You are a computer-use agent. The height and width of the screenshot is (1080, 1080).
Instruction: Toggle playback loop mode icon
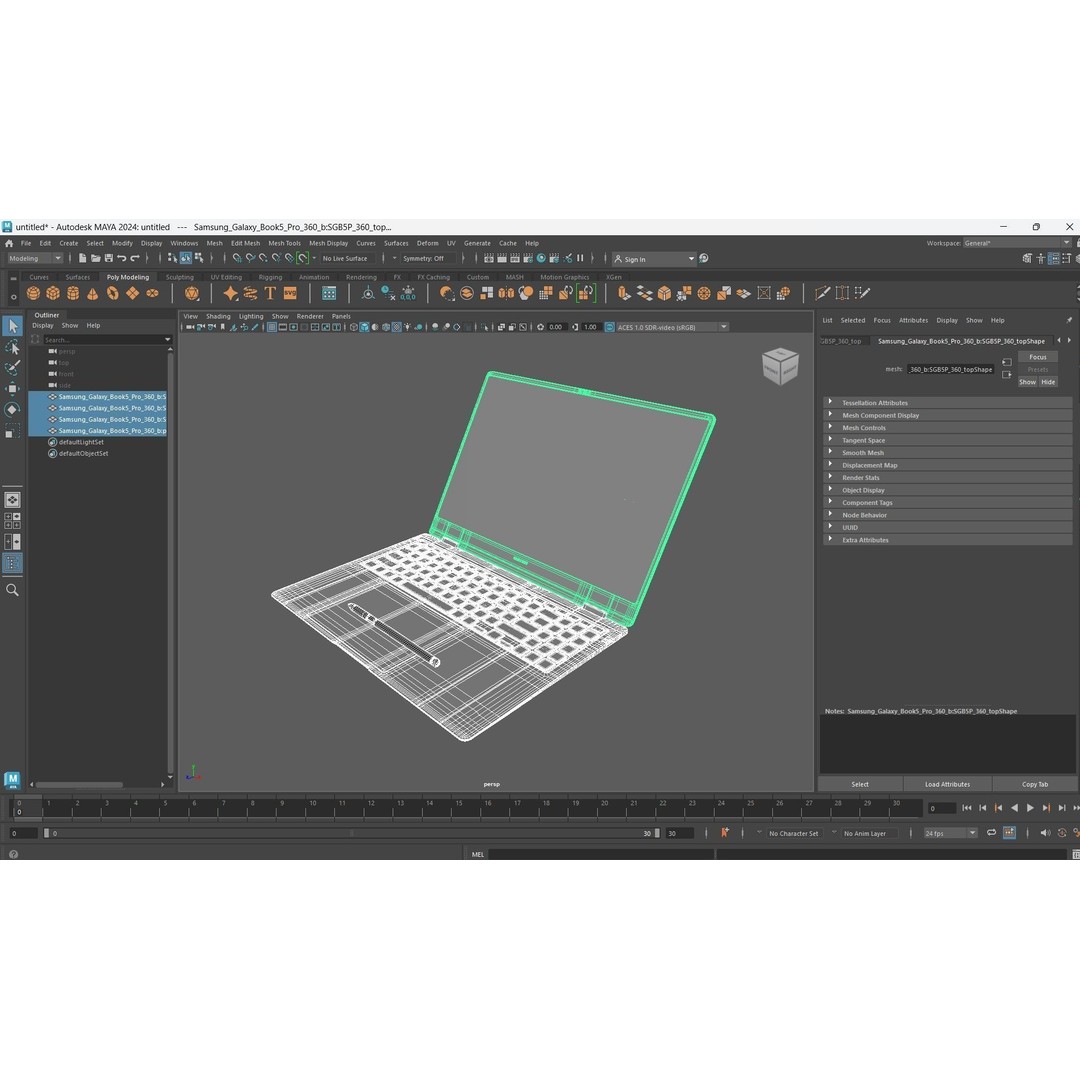tap(991, 833)
